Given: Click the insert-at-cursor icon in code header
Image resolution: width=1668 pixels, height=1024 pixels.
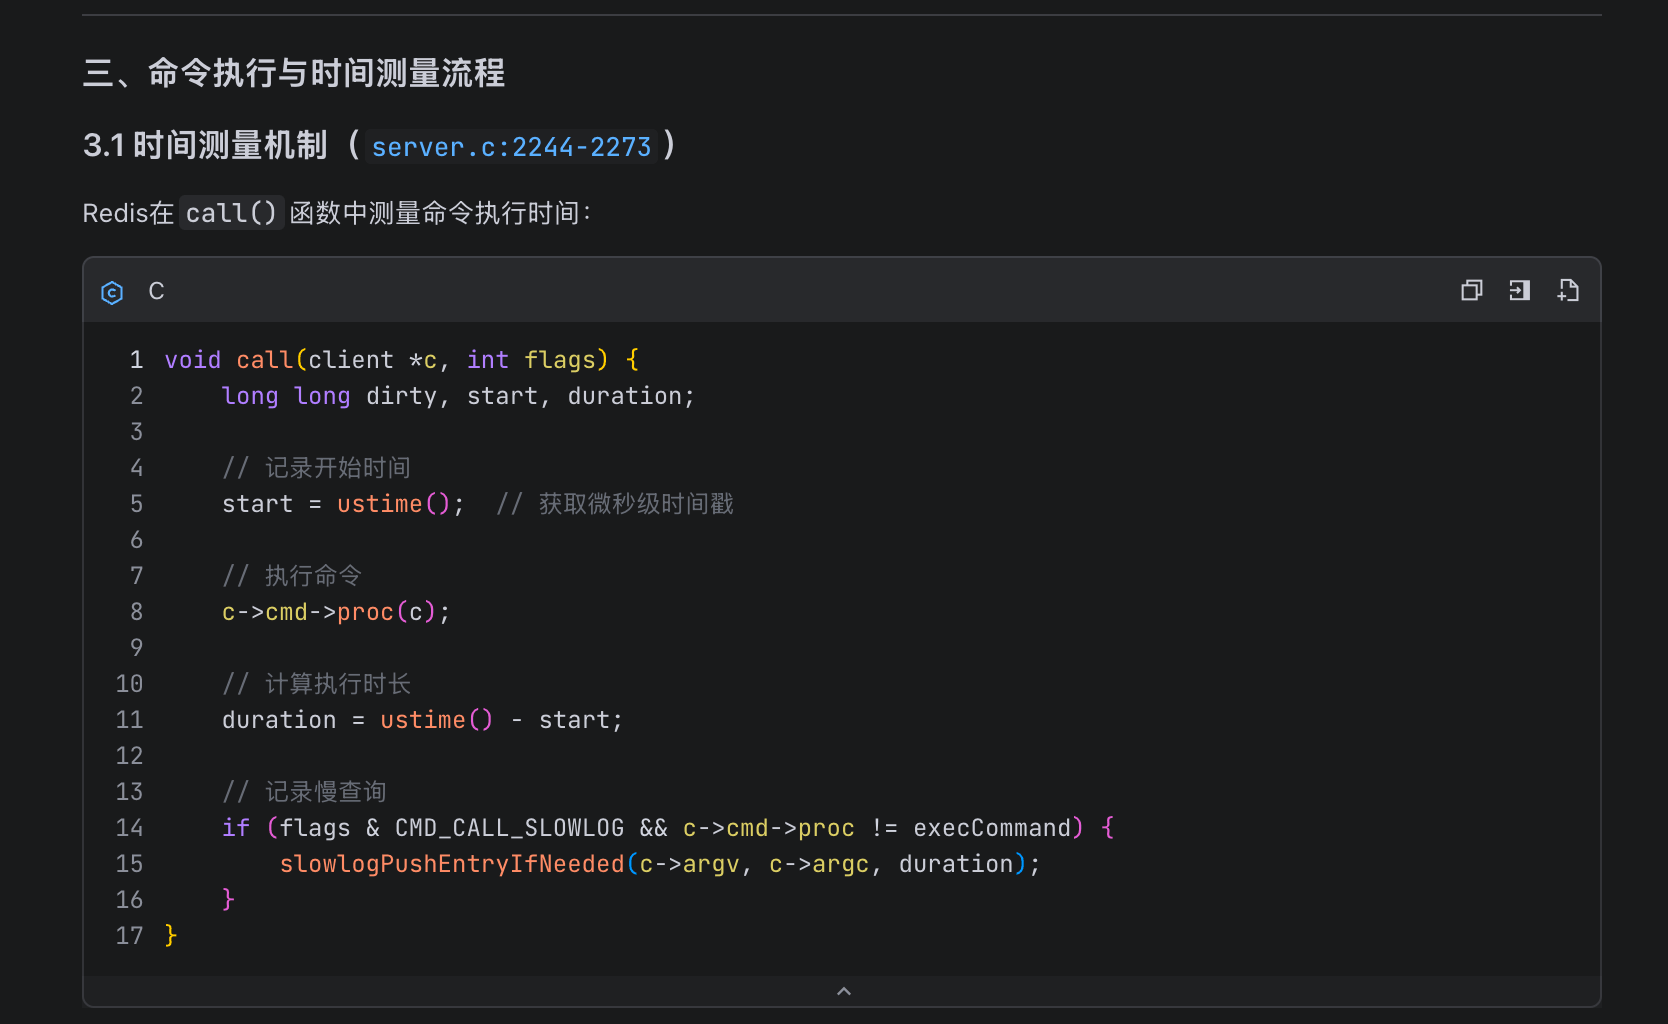Looking at the screenshot, I should (x=1519, y=291).
